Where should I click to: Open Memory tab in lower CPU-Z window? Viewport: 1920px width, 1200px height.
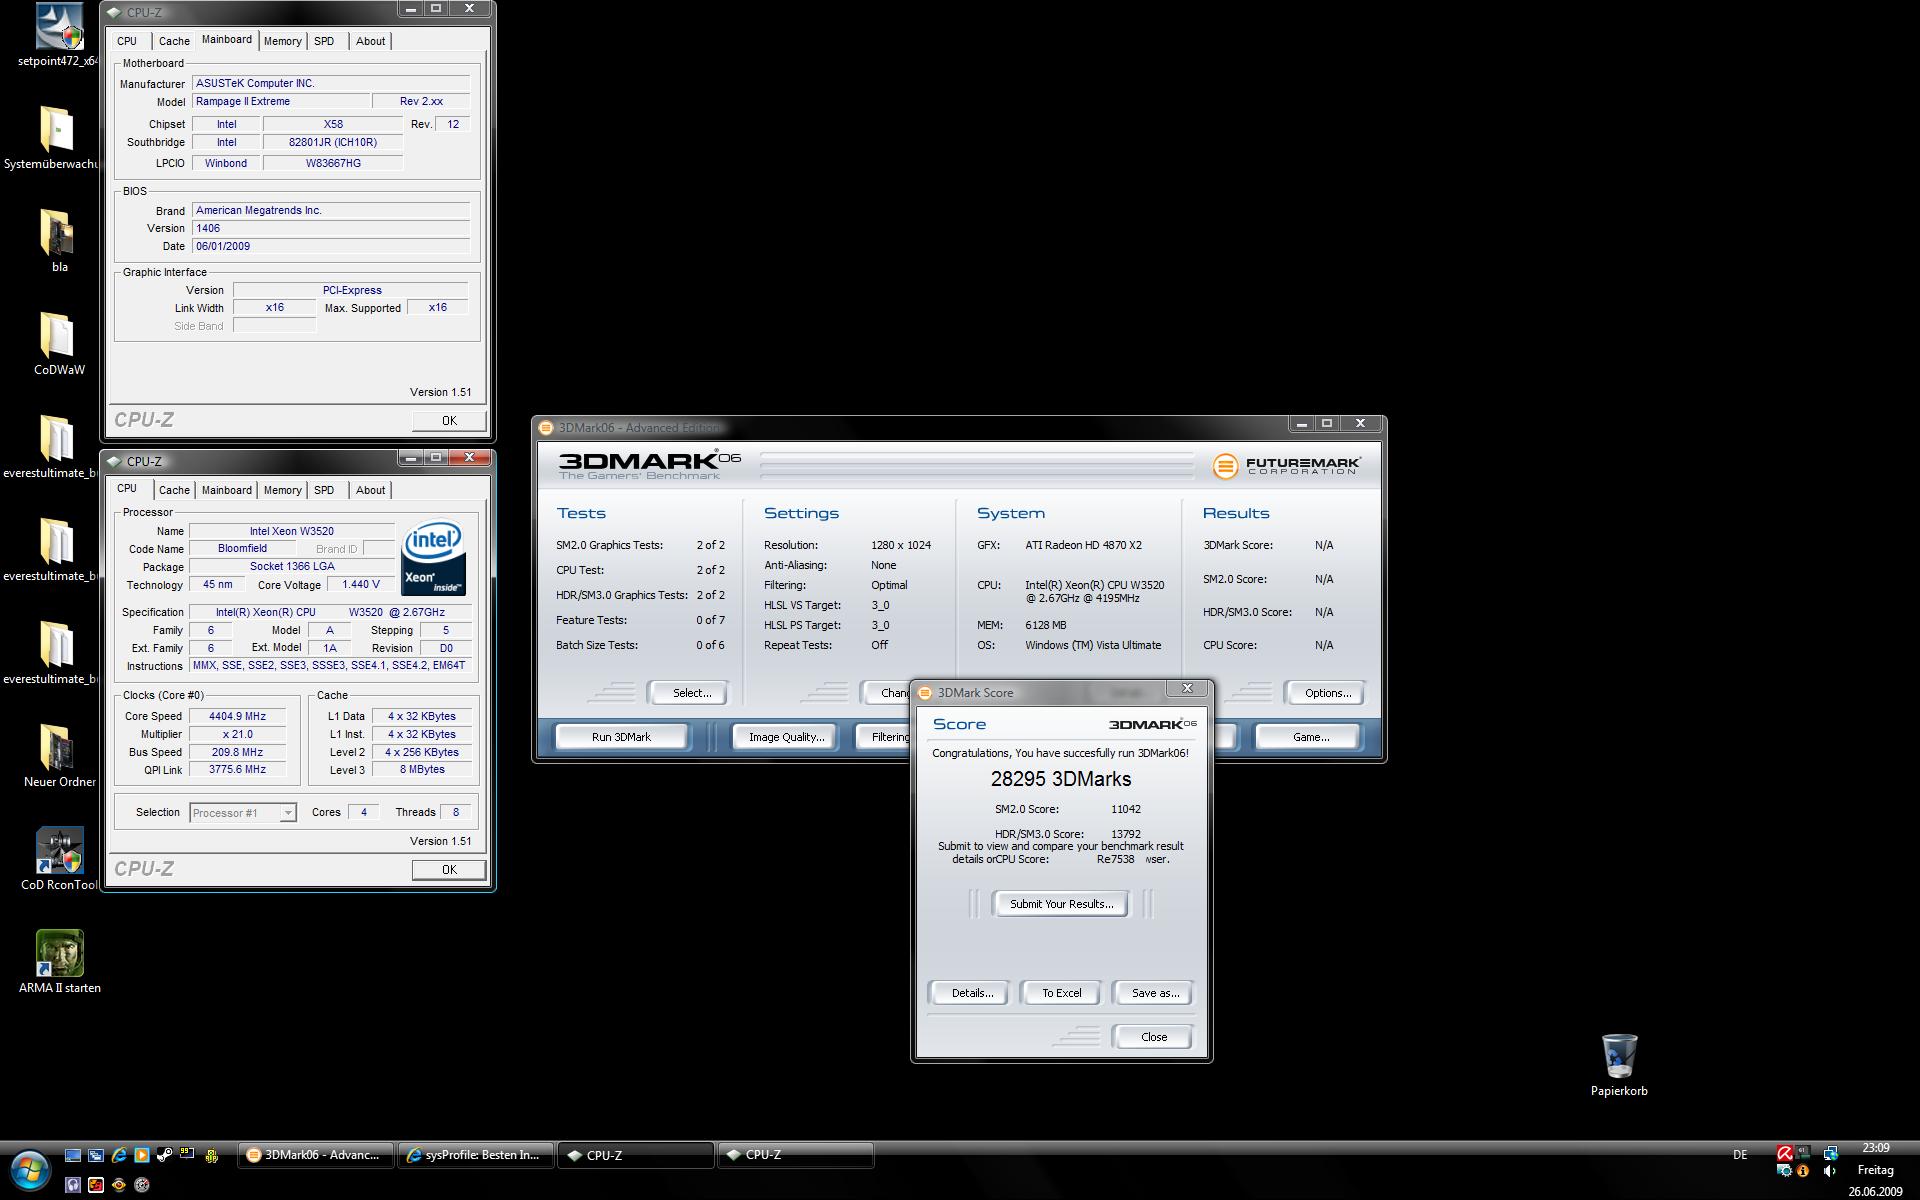coord(282,490)
